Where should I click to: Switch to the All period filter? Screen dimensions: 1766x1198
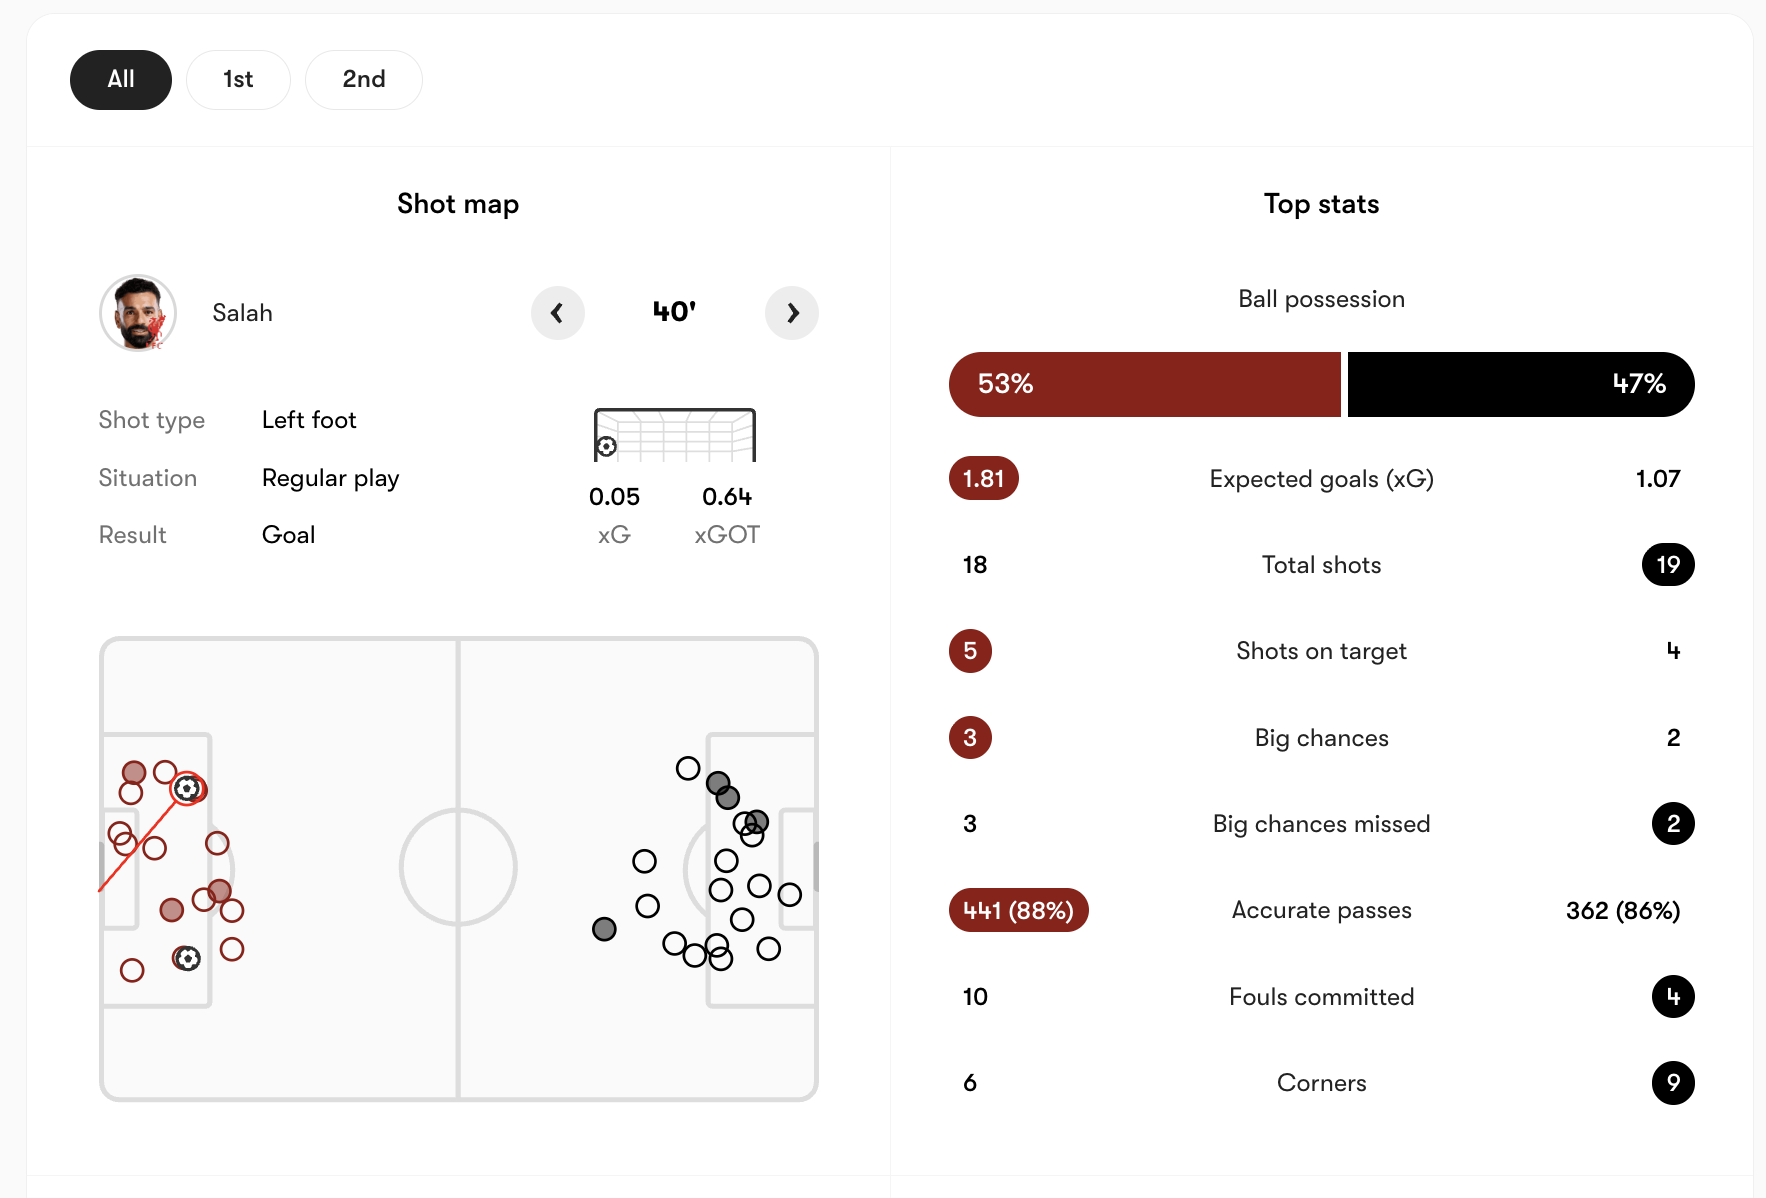click(121, 80)
